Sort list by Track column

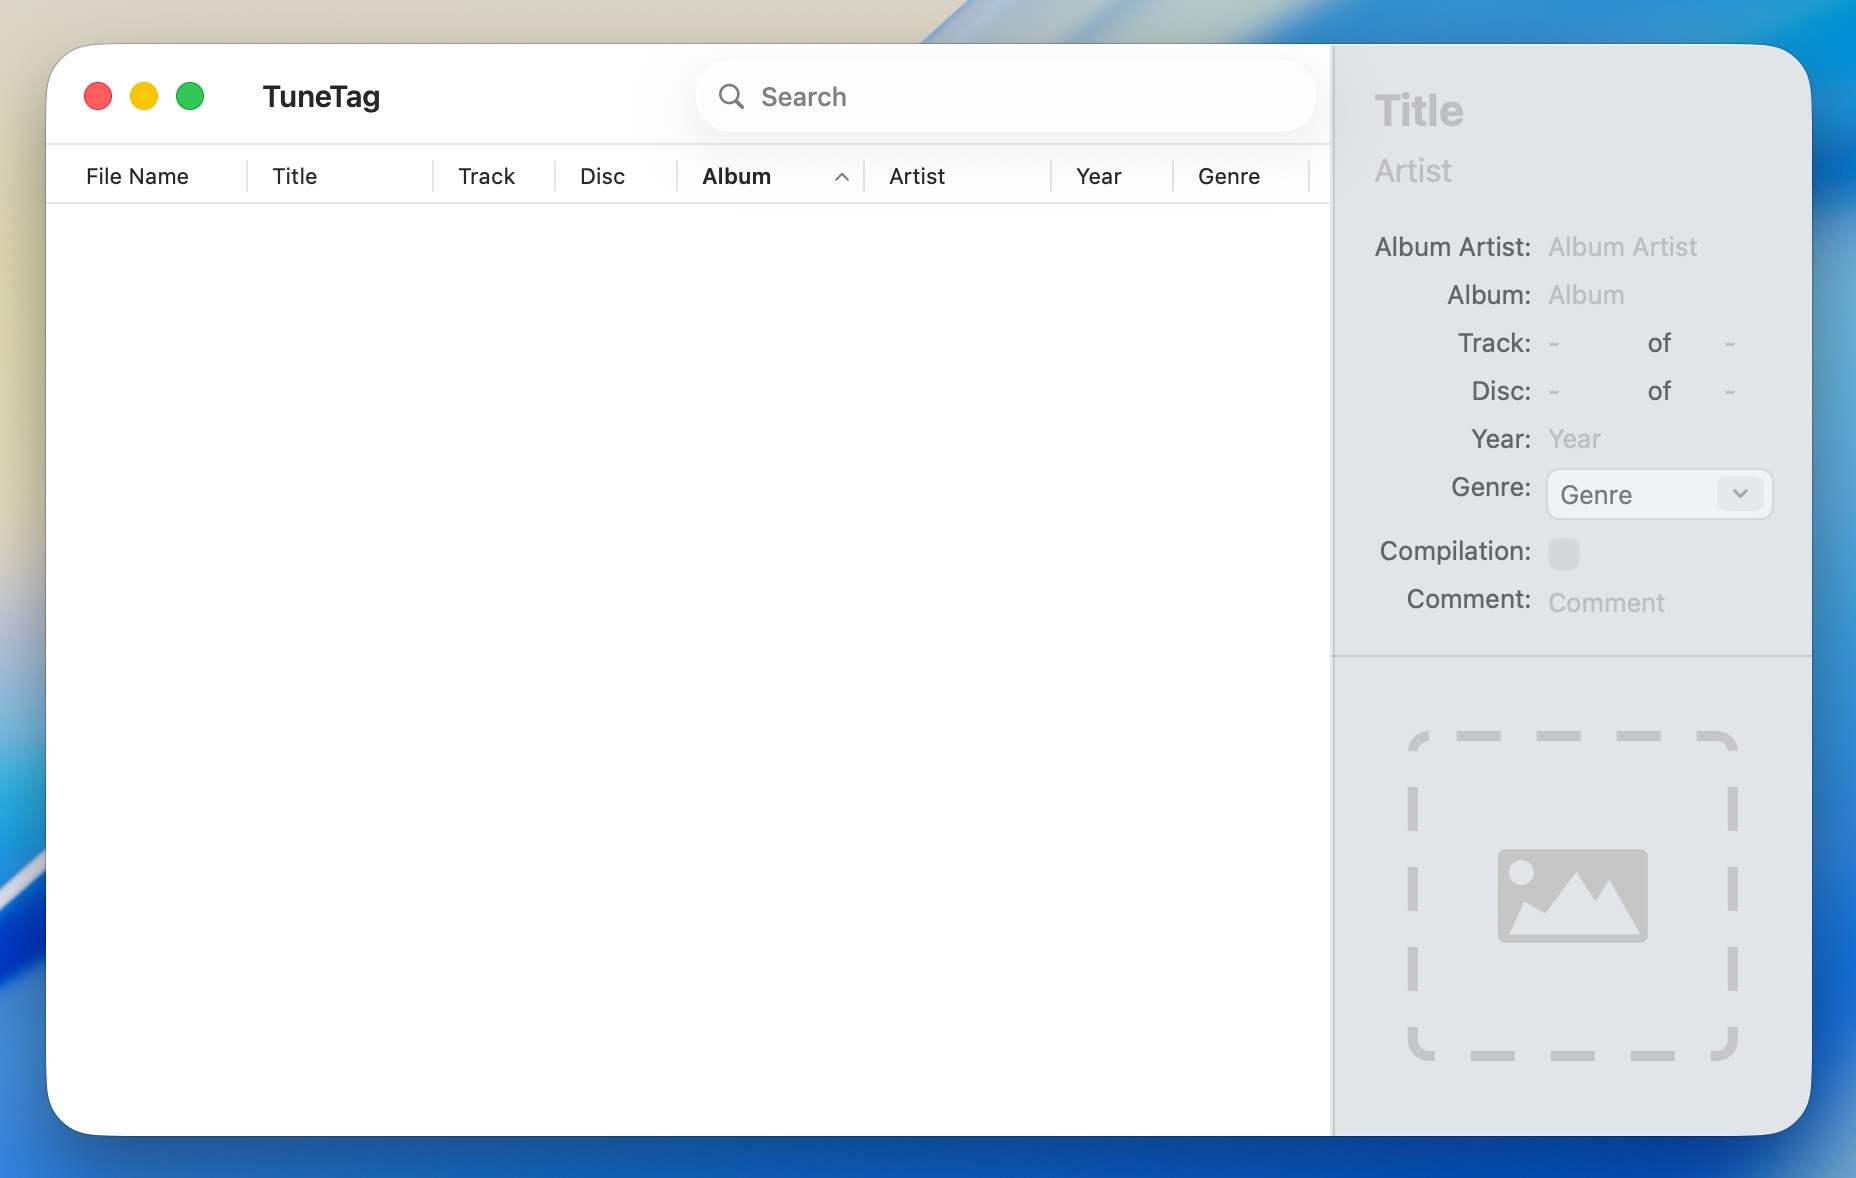pos(486,177)
